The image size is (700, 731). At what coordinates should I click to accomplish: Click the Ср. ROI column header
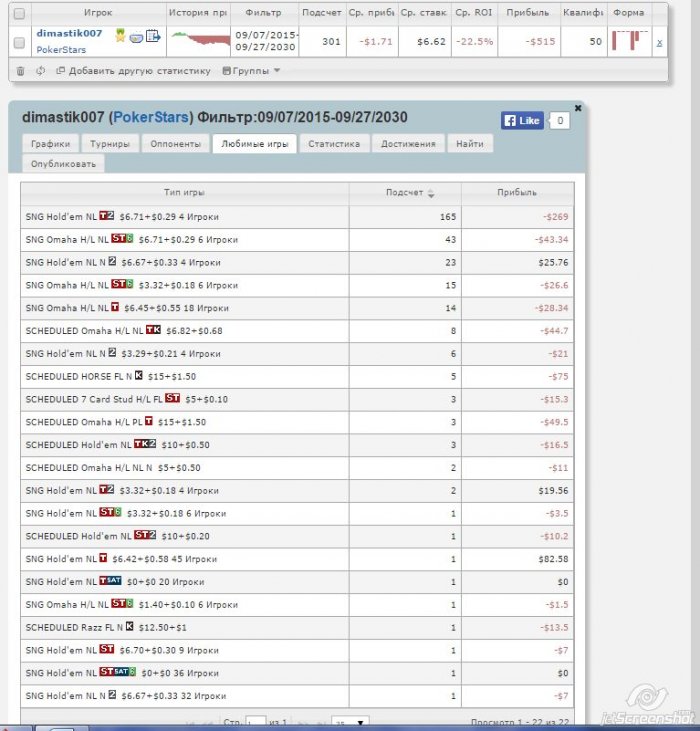474,13
